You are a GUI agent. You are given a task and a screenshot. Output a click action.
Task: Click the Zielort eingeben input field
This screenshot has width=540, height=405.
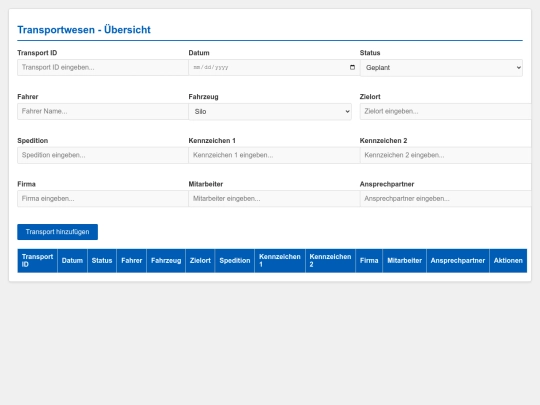[445, 111]
